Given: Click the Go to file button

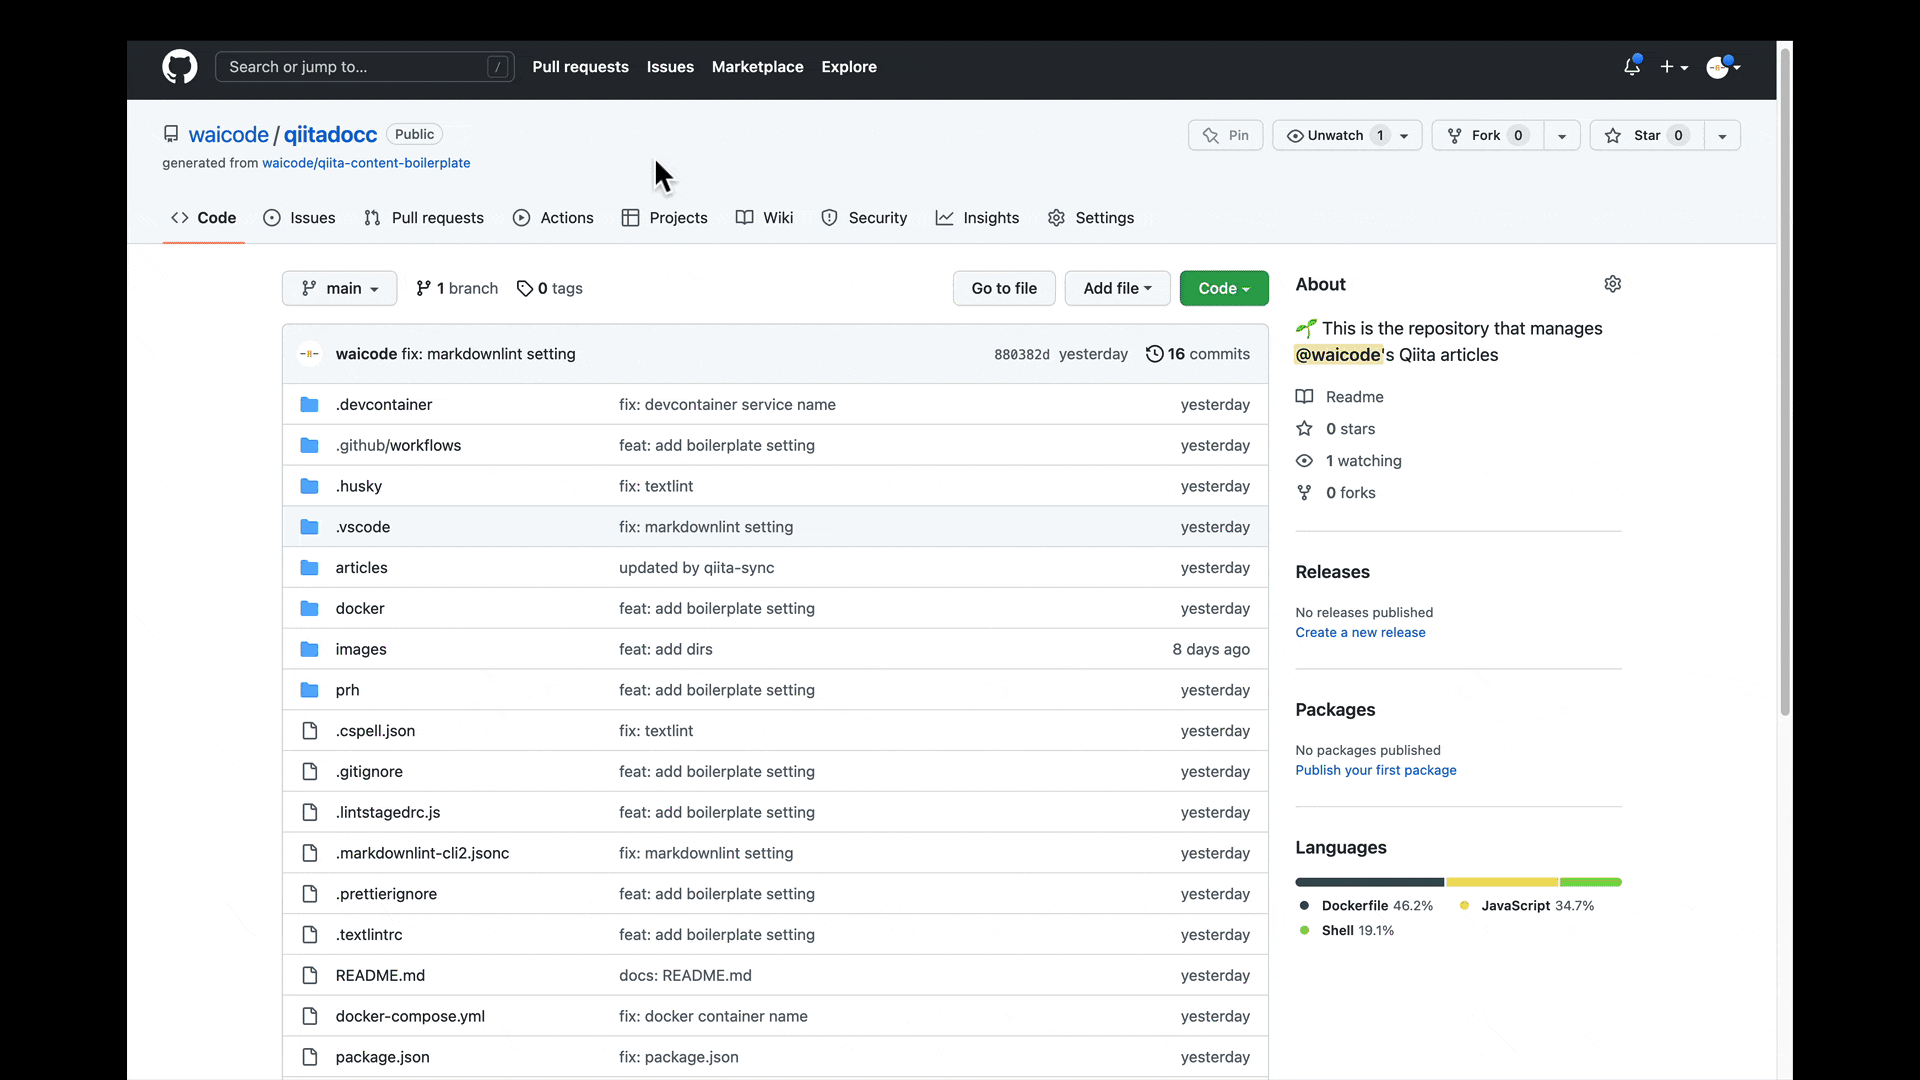Looking at the screenshot, I should click(x=1004, y=288).
